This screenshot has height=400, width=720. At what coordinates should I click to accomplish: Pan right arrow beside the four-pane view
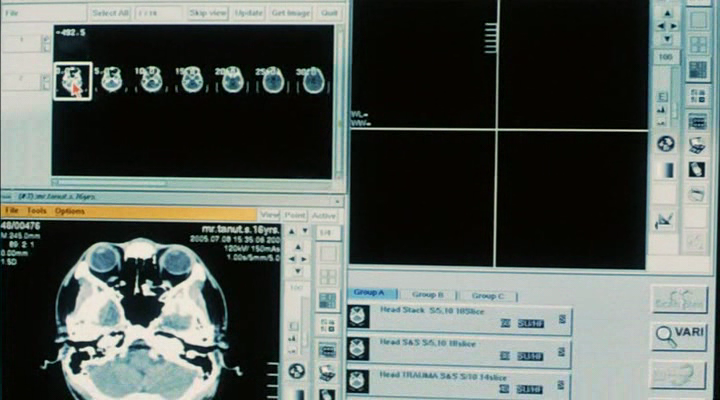[673, 27]
